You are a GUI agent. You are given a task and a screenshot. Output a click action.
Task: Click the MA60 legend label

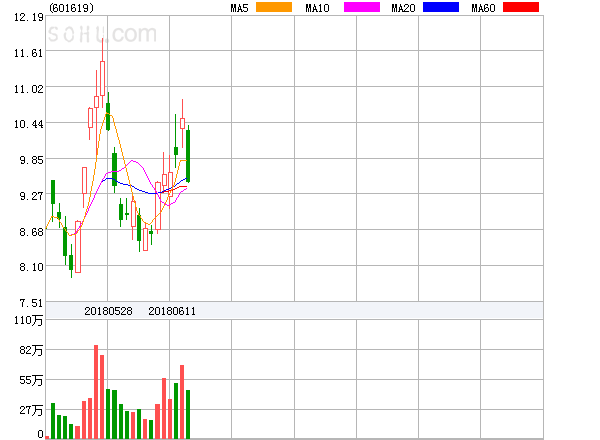(483, 8)
